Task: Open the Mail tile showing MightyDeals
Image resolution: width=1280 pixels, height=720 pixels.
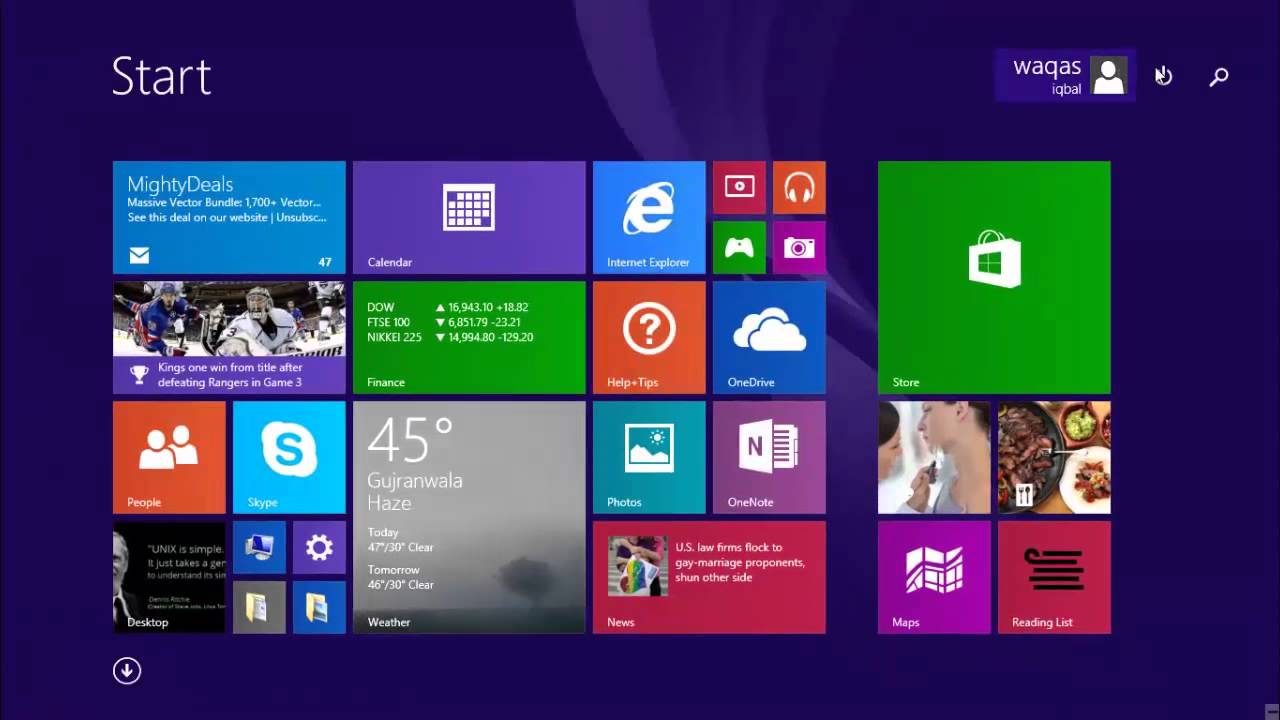Action: click(229, 217)
